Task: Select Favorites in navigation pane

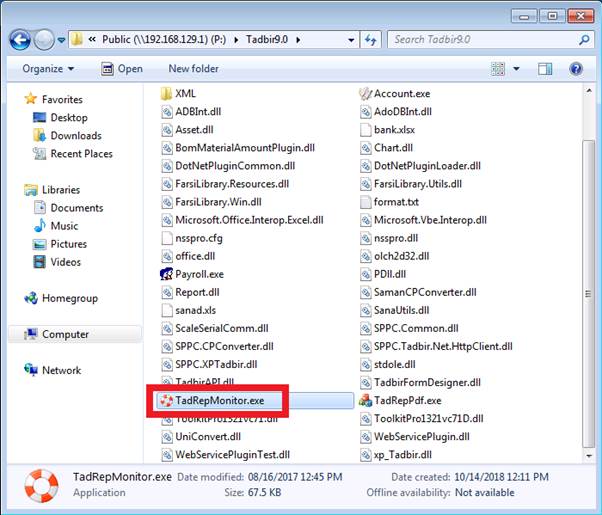Action: [x=62, y=99]
